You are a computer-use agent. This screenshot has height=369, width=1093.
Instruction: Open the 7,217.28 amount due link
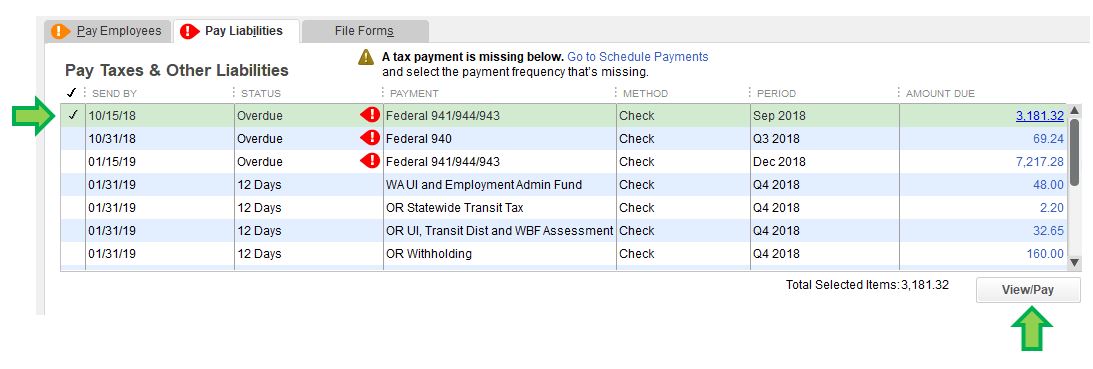click(x=1040, y=162)
